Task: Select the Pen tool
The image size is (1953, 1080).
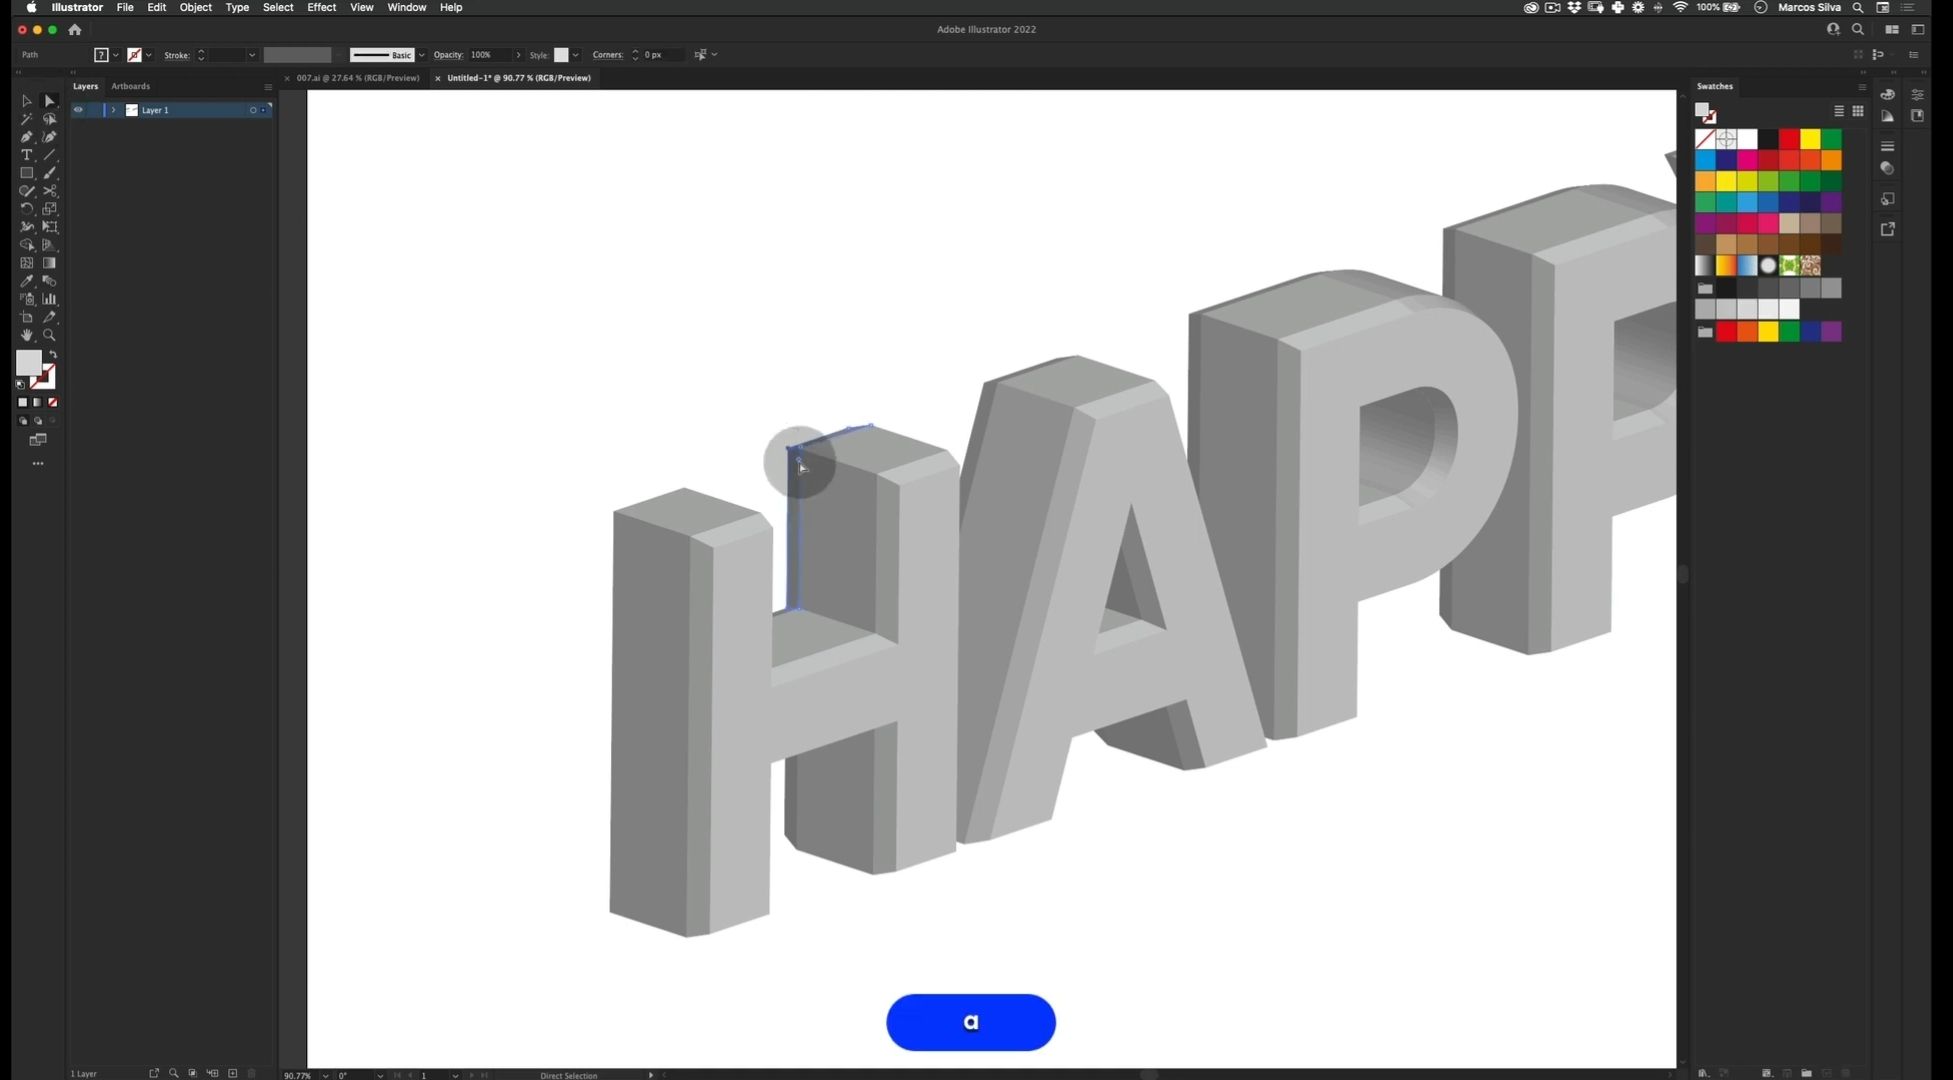Action: tap(27, 137)
